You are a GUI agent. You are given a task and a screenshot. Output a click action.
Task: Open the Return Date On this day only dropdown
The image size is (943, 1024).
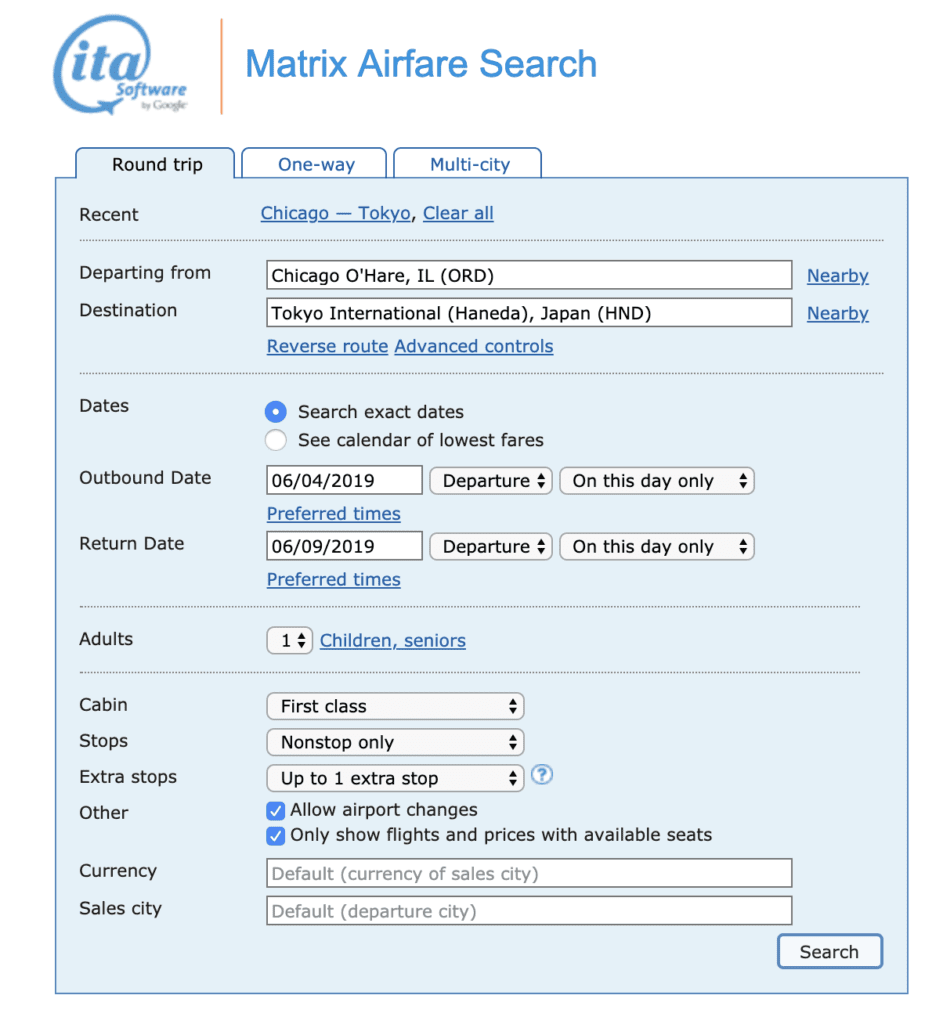[x=656, y=546]
